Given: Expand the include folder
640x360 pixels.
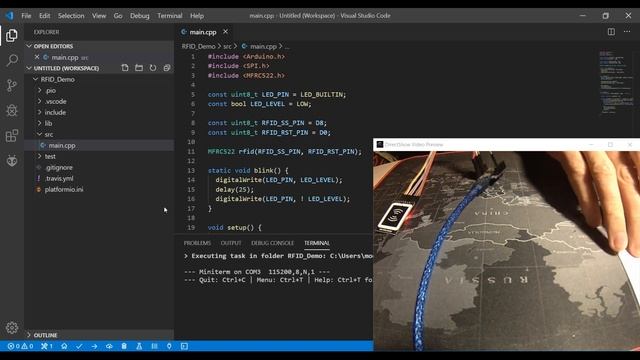Looking at the screenshot, I should tap(99, 112).
